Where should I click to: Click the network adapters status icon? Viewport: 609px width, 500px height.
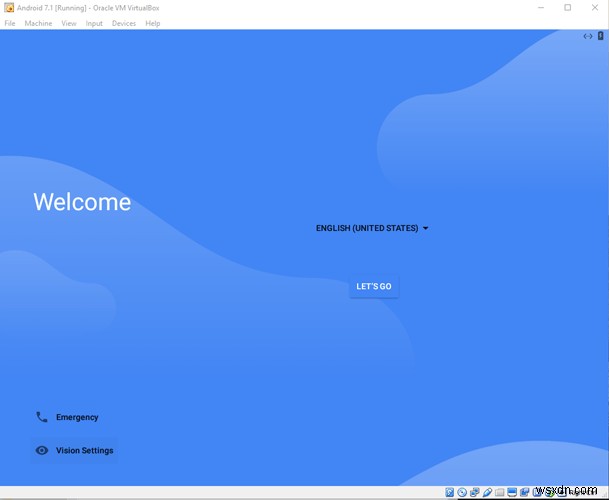pyautogui.click(x=475, y=492)
